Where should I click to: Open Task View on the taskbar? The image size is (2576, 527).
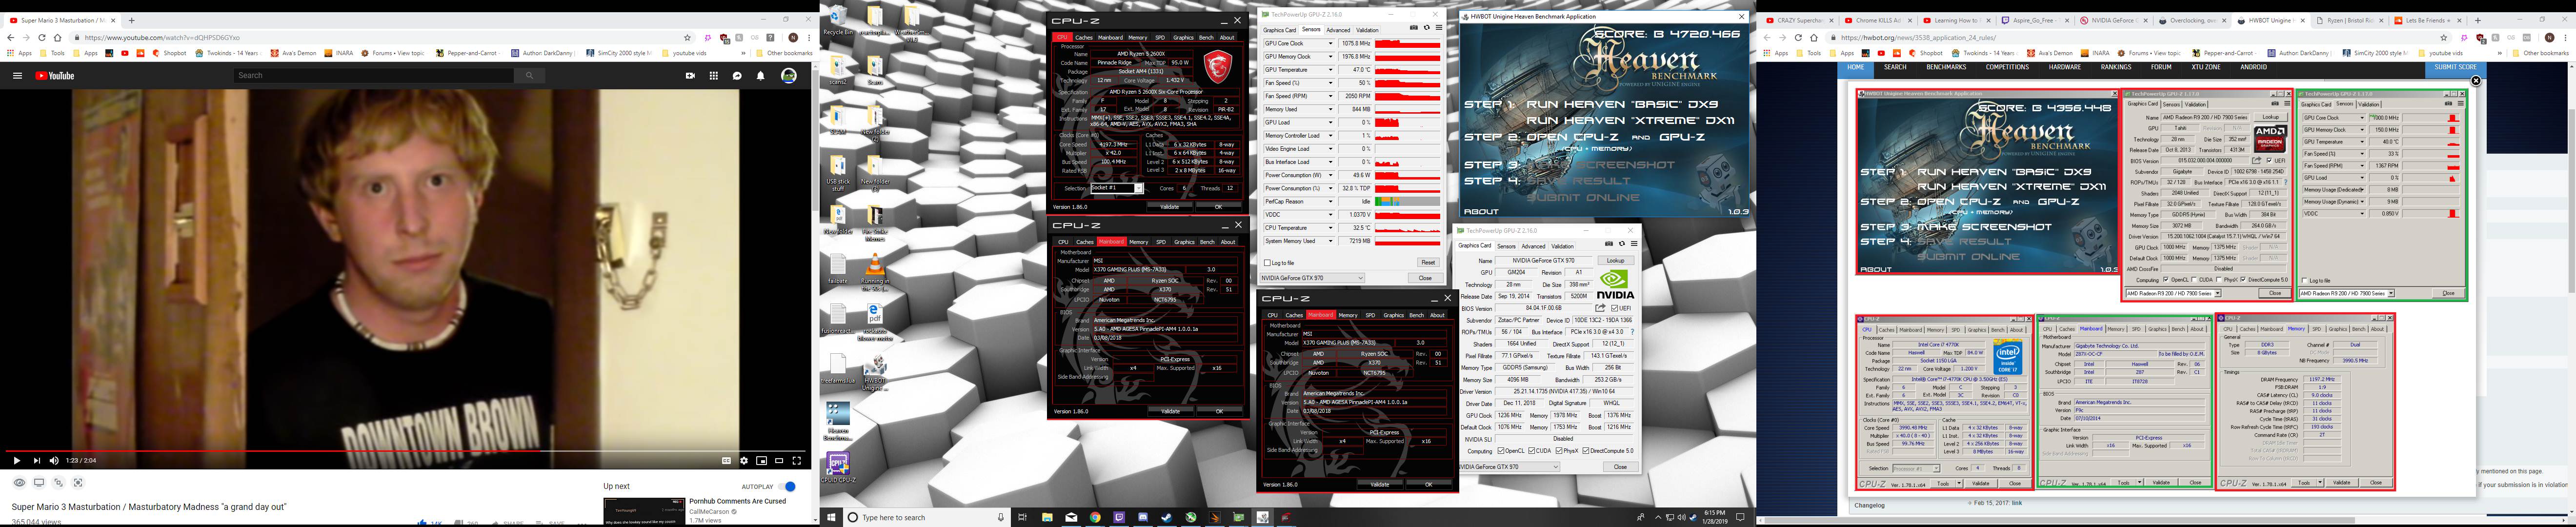tap(1022, 517)
